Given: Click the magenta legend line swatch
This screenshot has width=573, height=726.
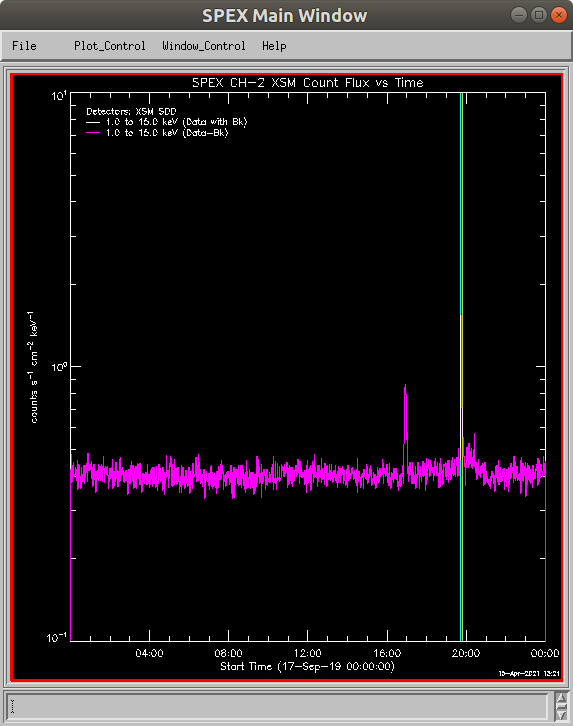Looking at the screenshot, I should click(93, 133).
